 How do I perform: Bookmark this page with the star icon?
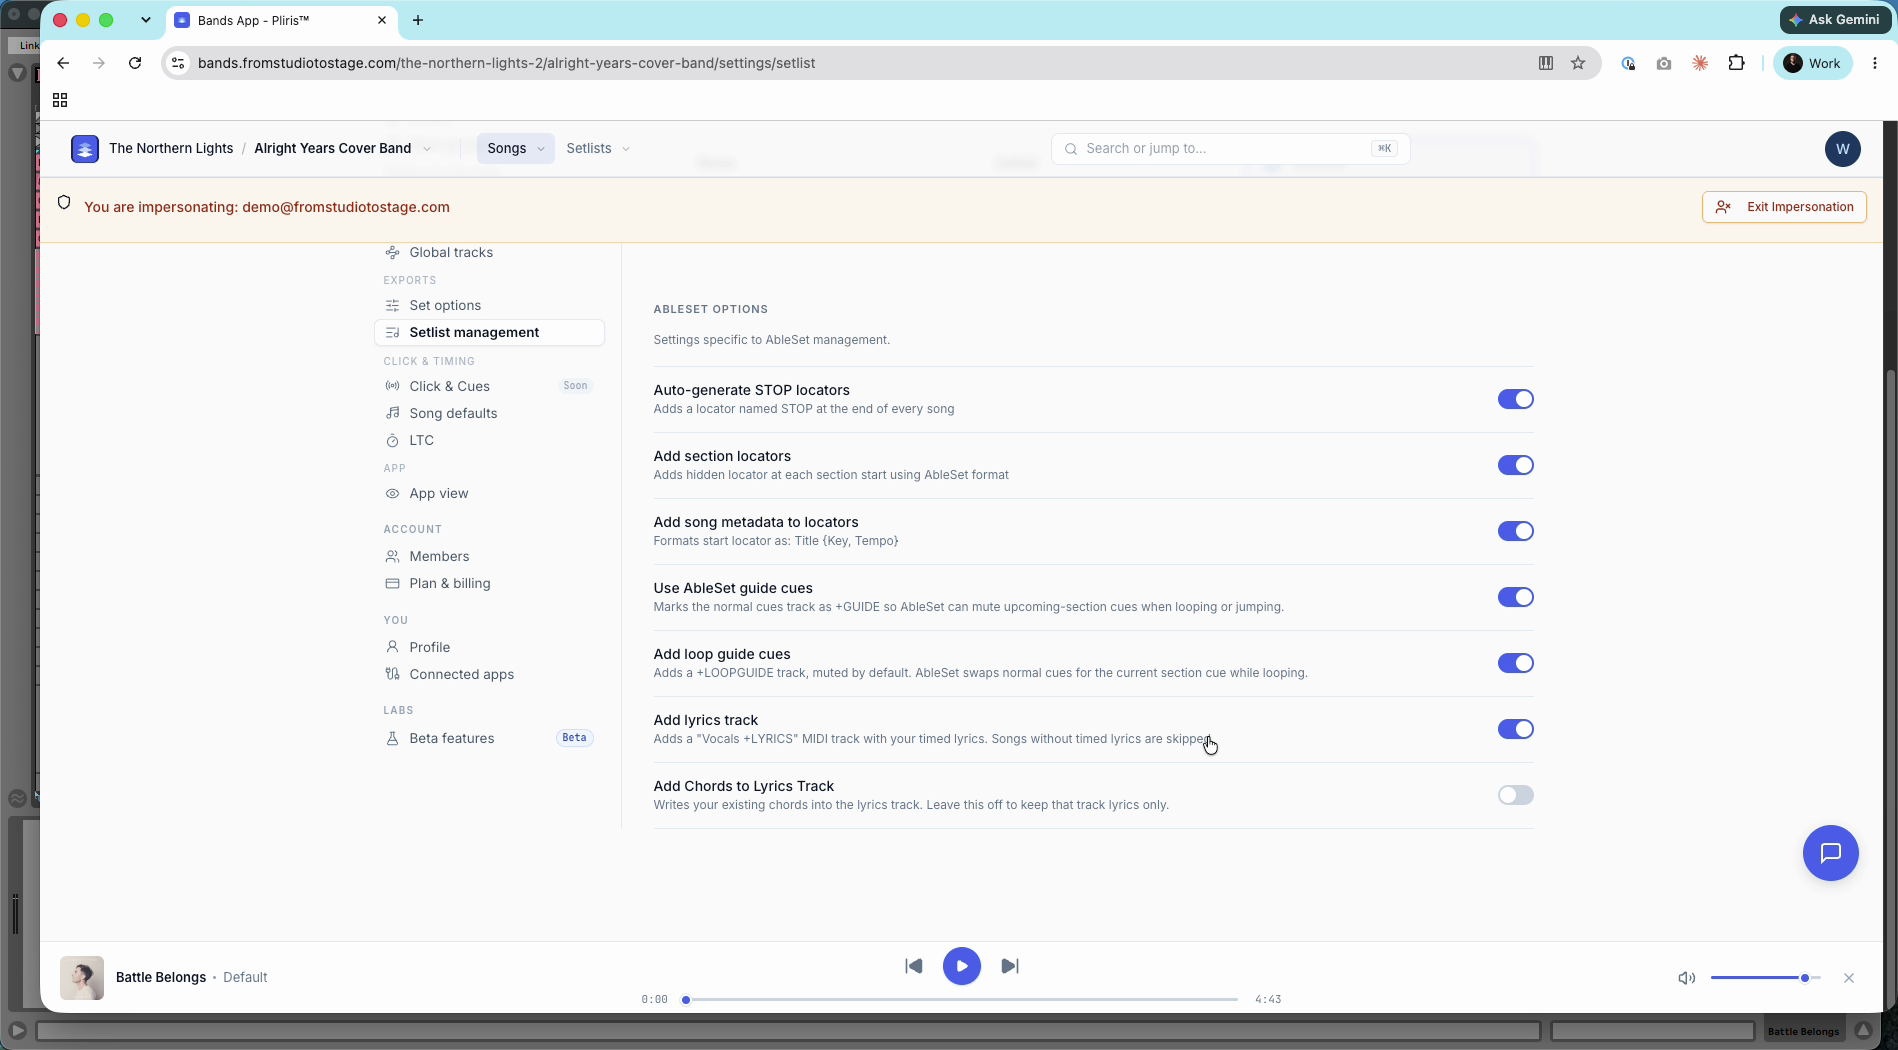tap(1578, 63)
